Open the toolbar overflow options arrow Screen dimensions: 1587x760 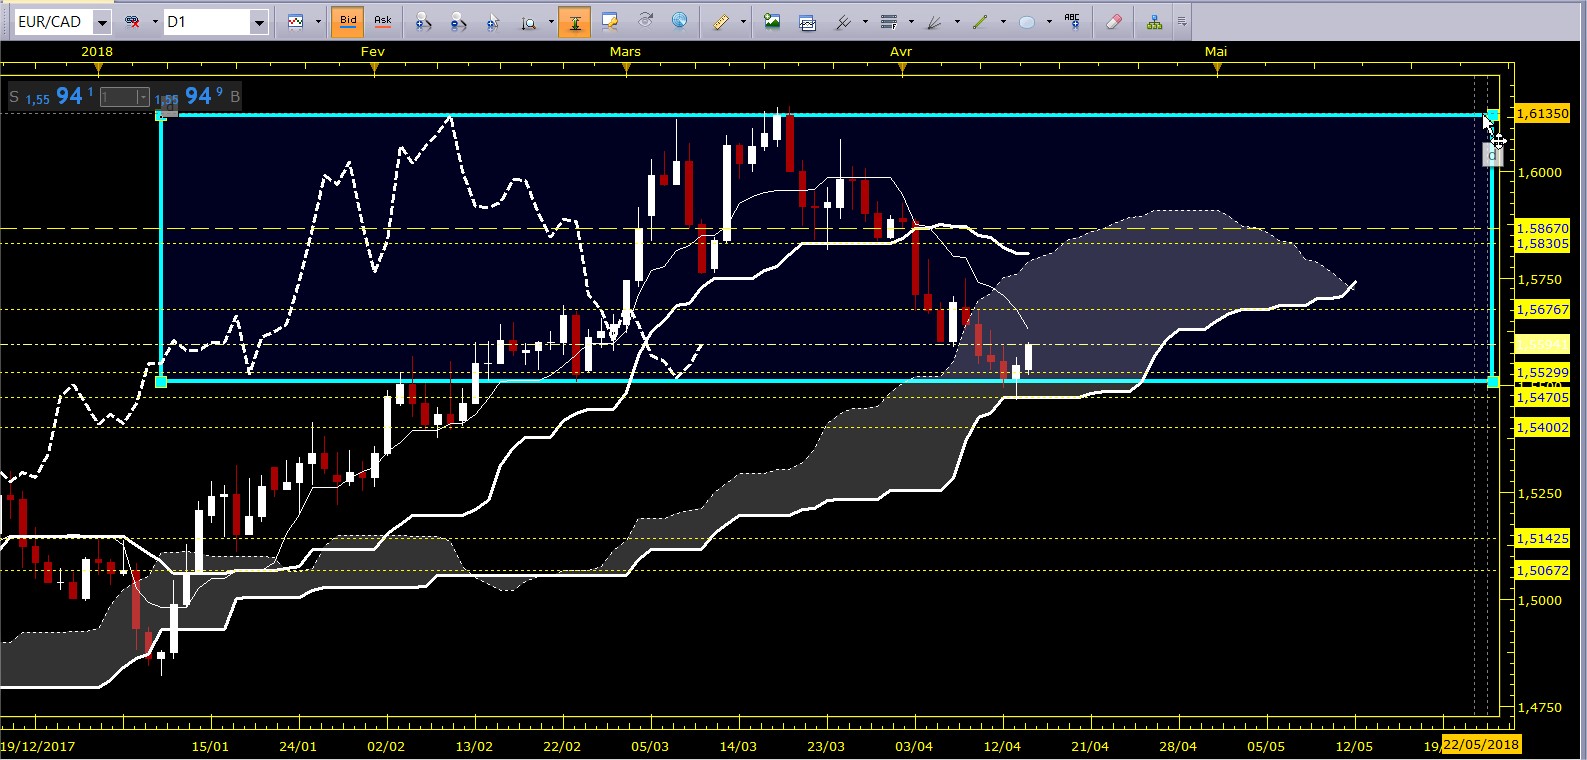[1181, 21]
